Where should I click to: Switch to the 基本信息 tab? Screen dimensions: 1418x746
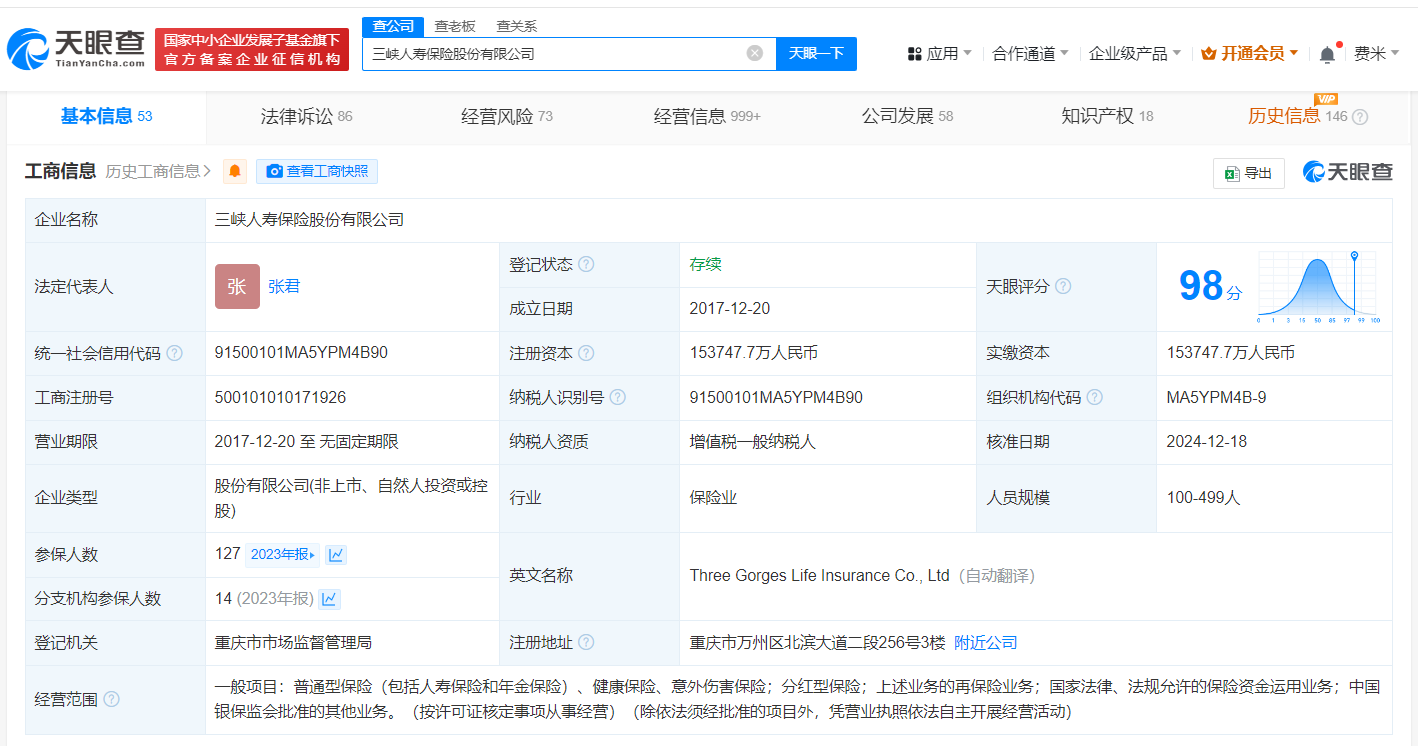106,117
